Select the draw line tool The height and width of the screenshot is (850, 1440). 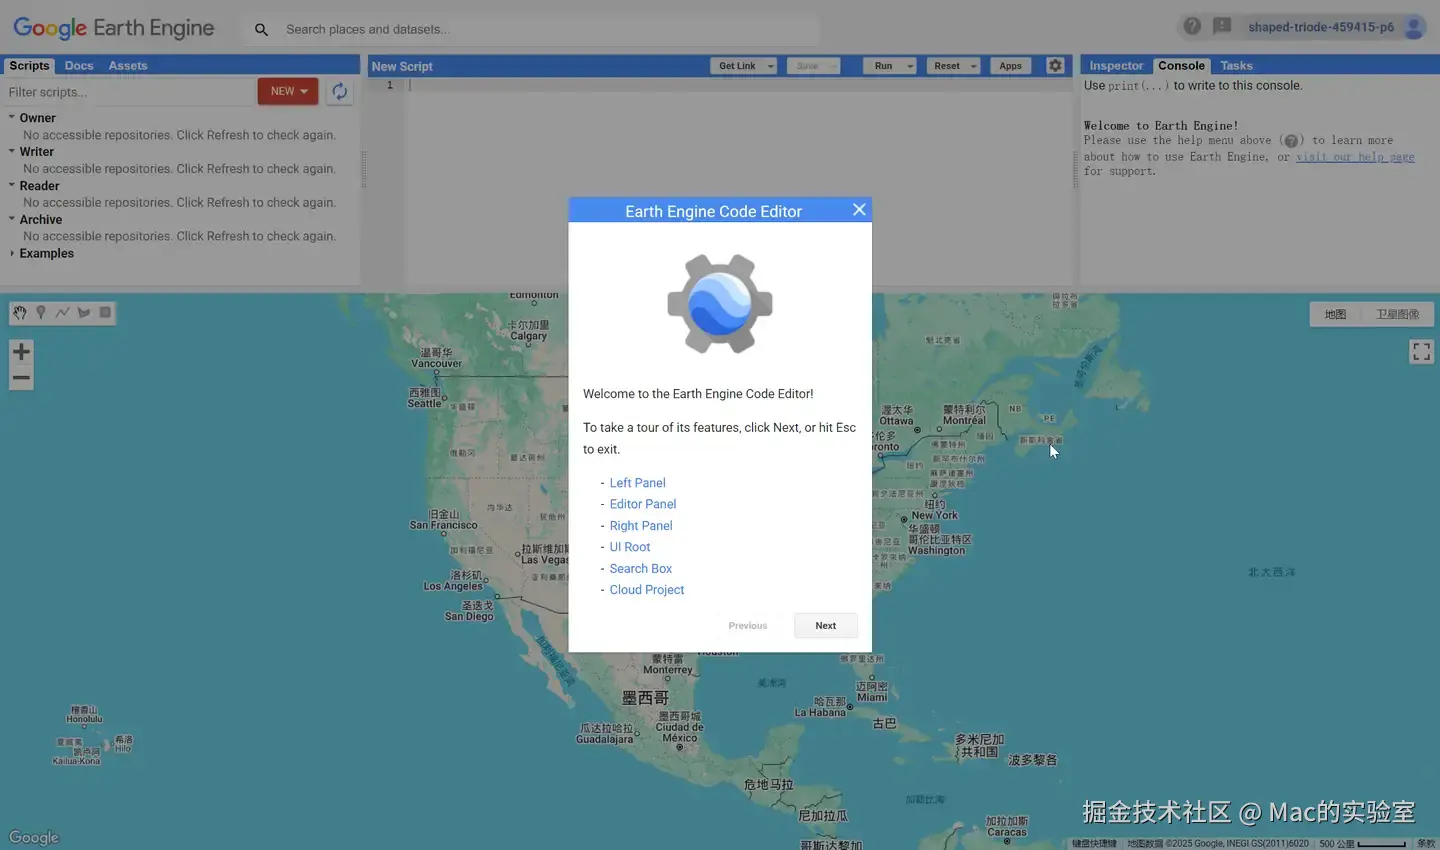62,313
